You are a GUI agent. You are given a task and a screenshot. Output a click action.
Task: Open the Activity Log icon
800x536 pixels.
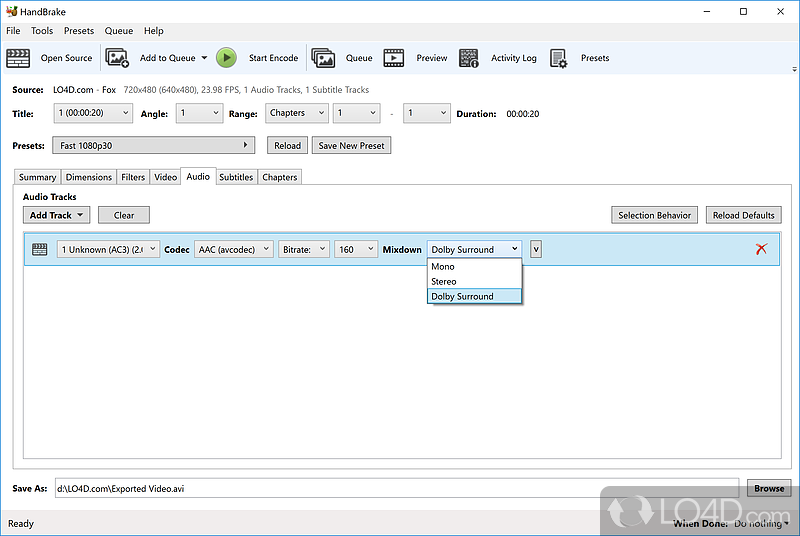[468, 58]
